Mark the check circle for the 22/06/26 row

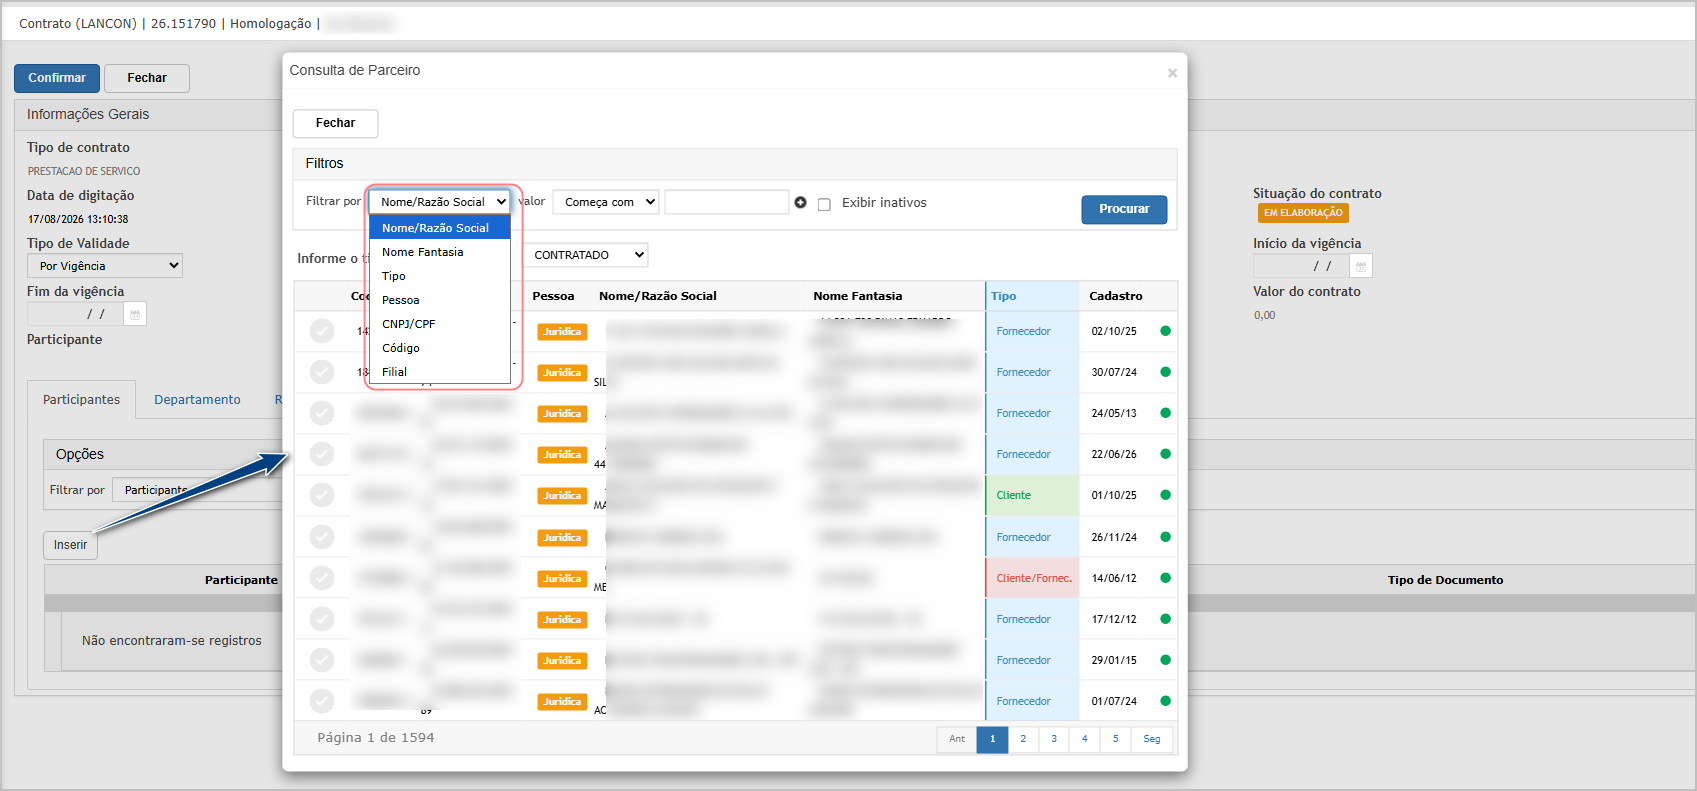pyautogui.click(x=322, y=454)
